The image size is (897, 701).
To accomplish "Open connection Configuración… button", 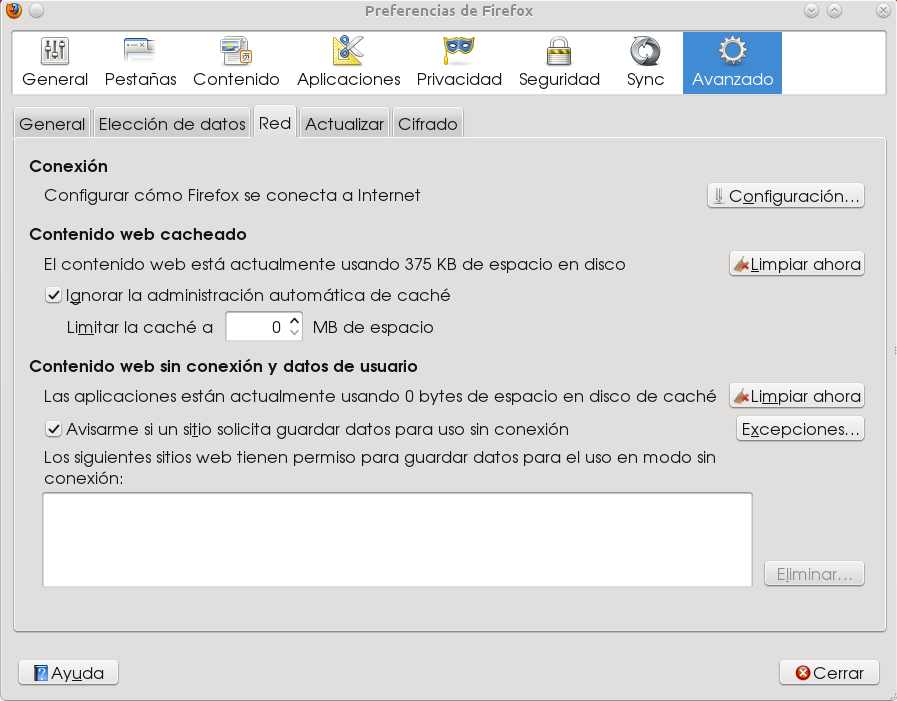I will 785,196.
